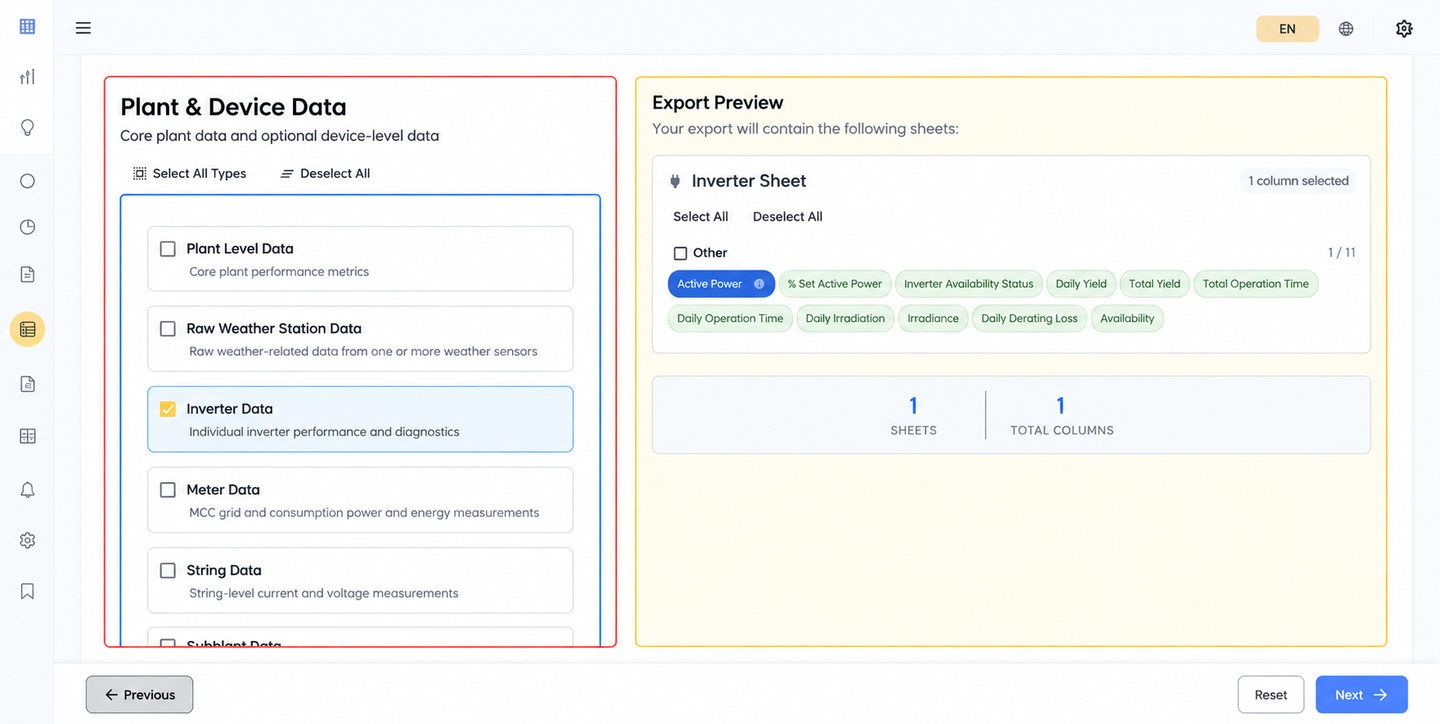
Task: Select the Daily Yield chip
Action: [x=1081, y=284]
